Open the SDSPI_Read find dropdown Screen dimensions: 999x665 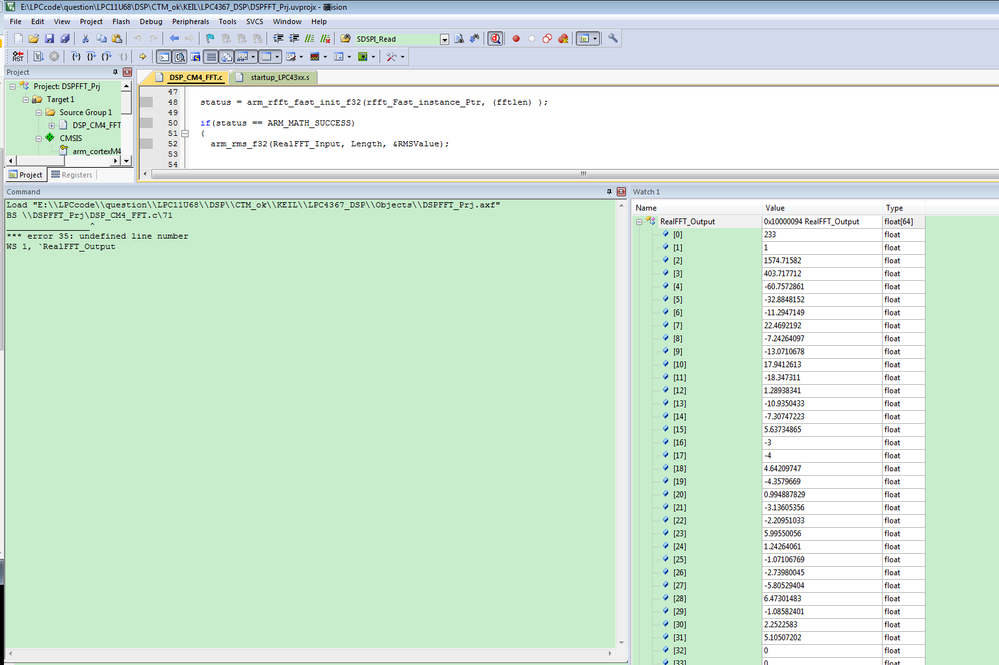(x=444, y=39)
